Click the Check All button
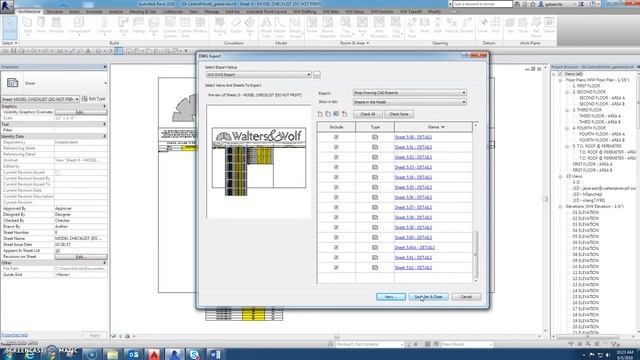Screen dimensions: 640x360 [x=367, y=114]
